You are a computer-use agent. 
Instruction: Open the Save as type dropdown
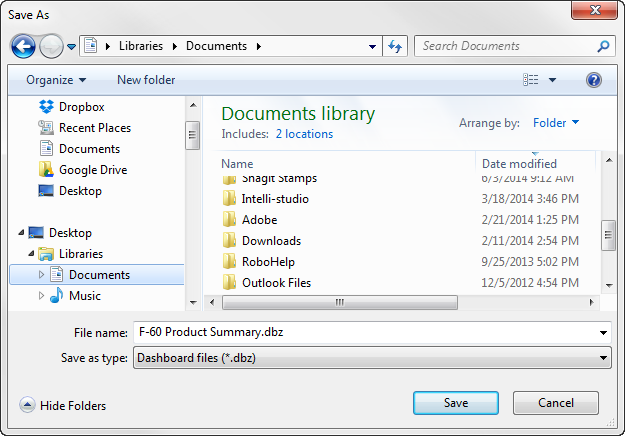pos(372,356)
